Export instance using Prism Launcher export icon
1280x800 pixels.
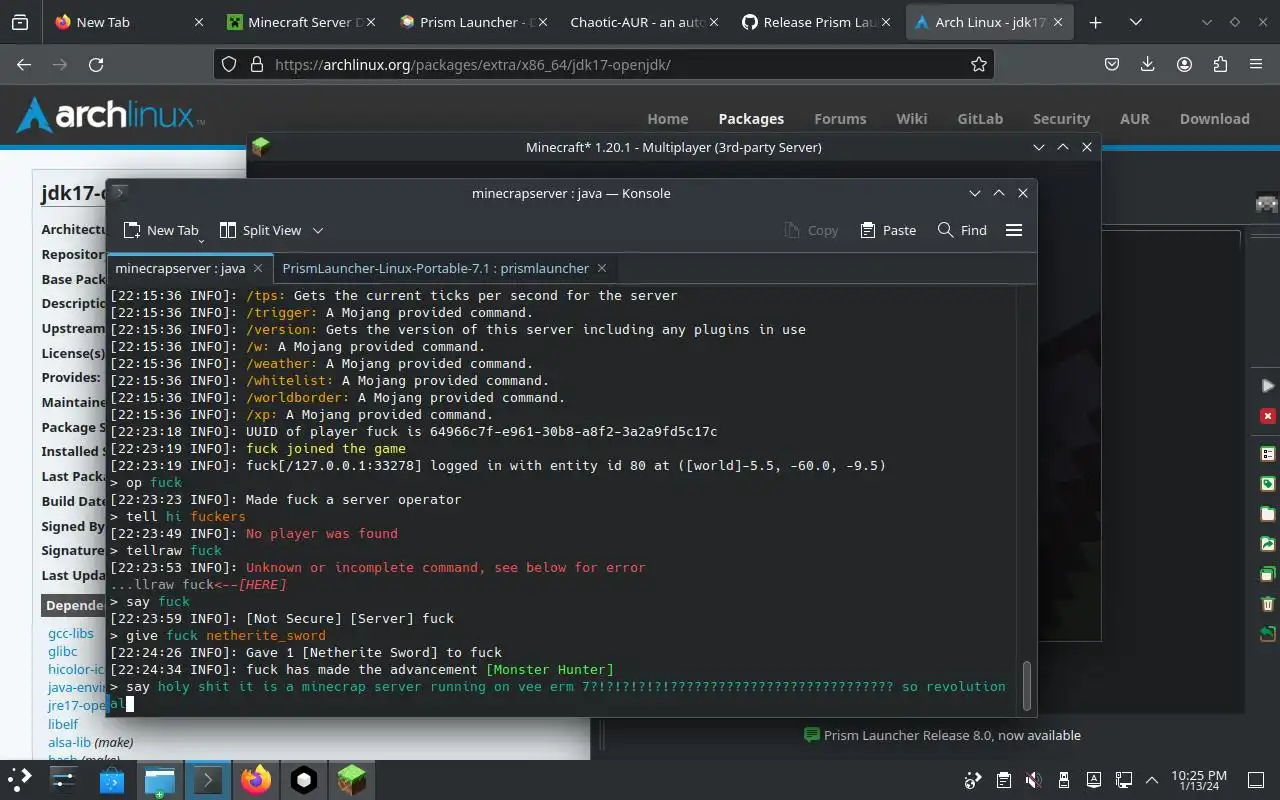pos(1268,544)
